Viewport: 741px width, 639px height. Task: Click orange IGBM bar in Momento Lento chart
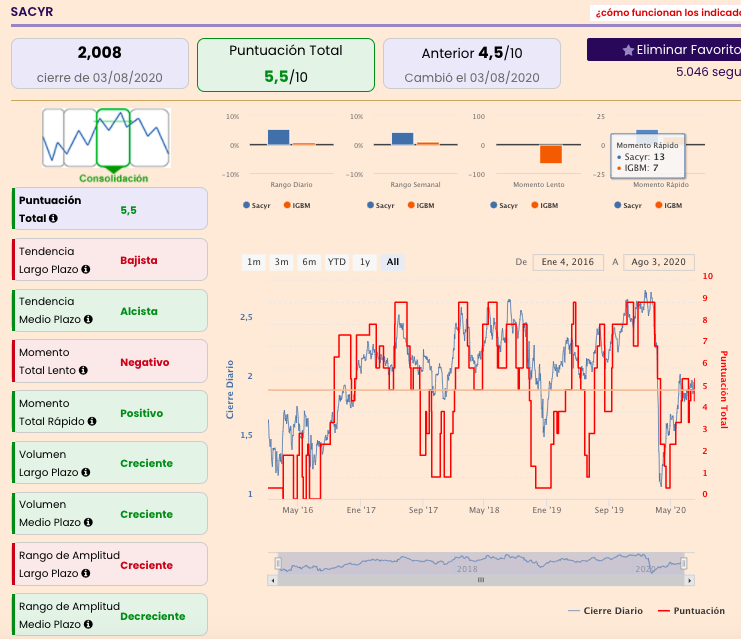[x=551, y=154]
